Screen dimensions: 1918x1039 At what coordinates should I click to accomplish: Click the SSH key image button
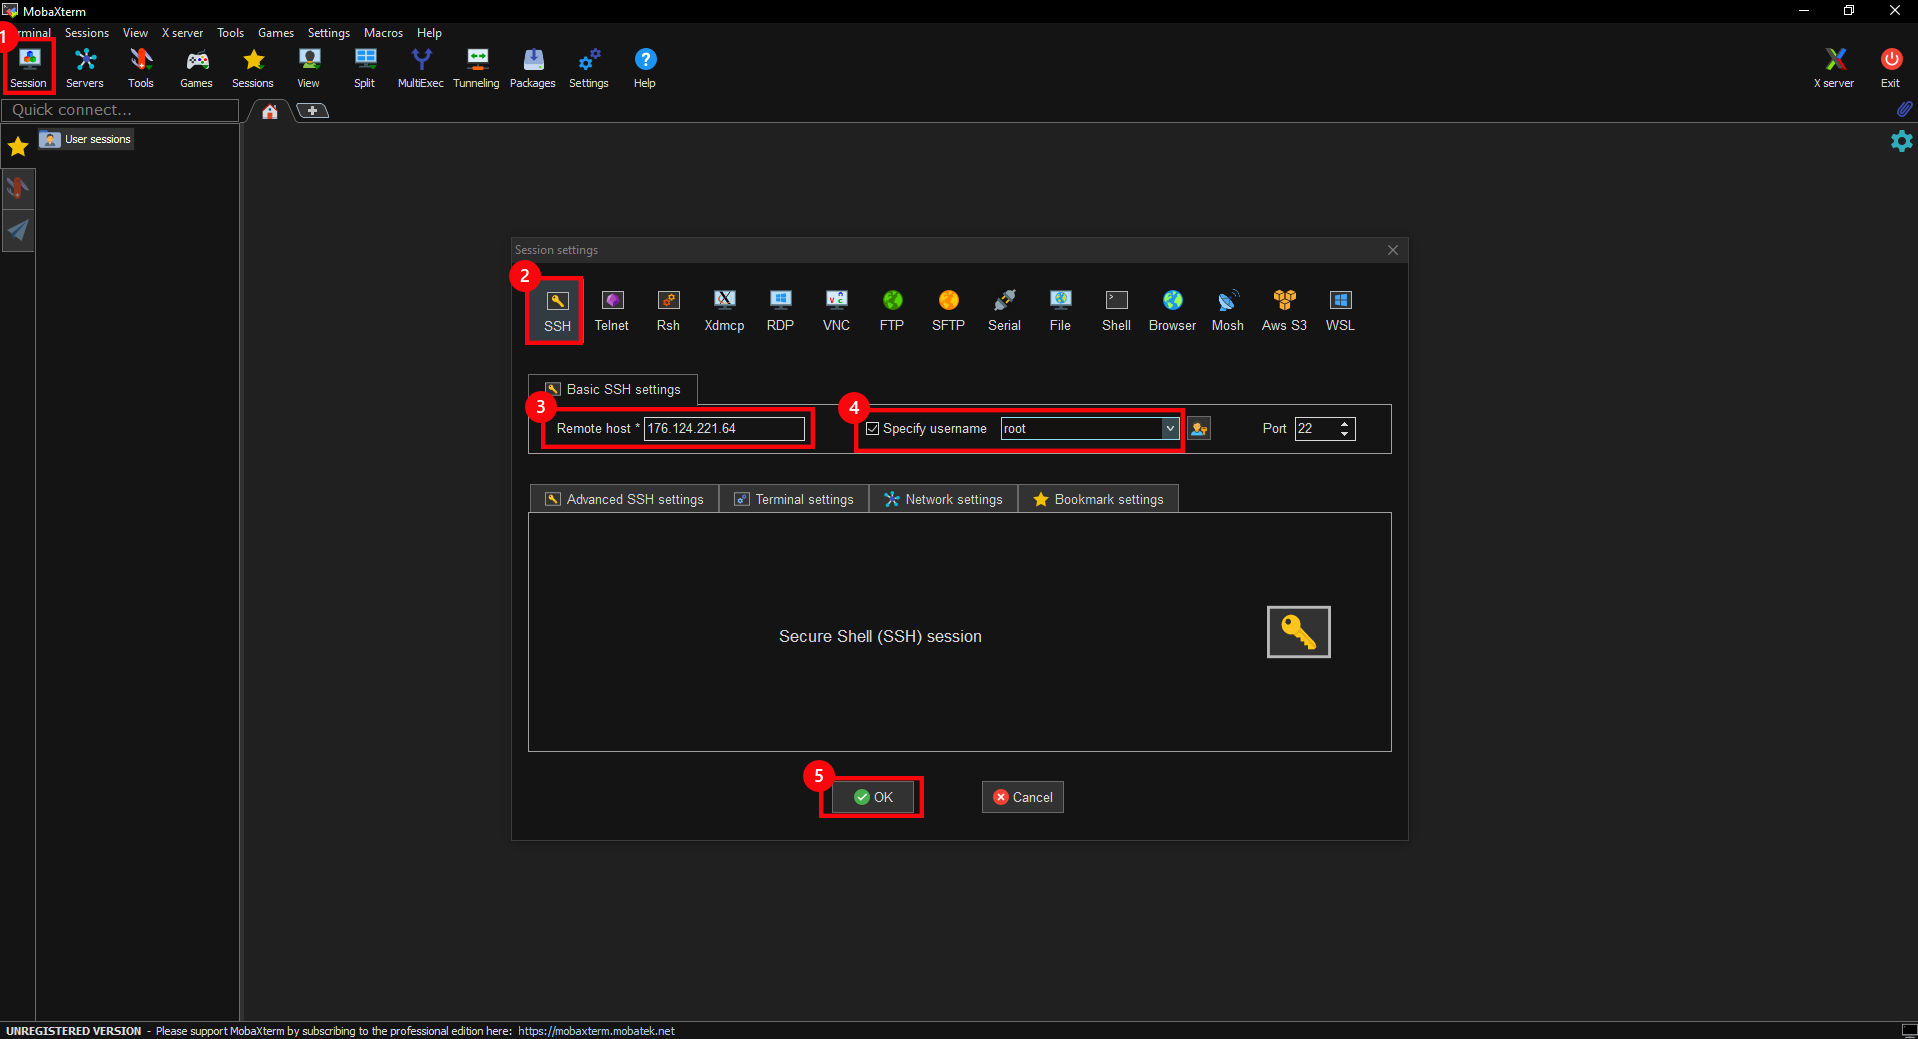point(1298,632)
